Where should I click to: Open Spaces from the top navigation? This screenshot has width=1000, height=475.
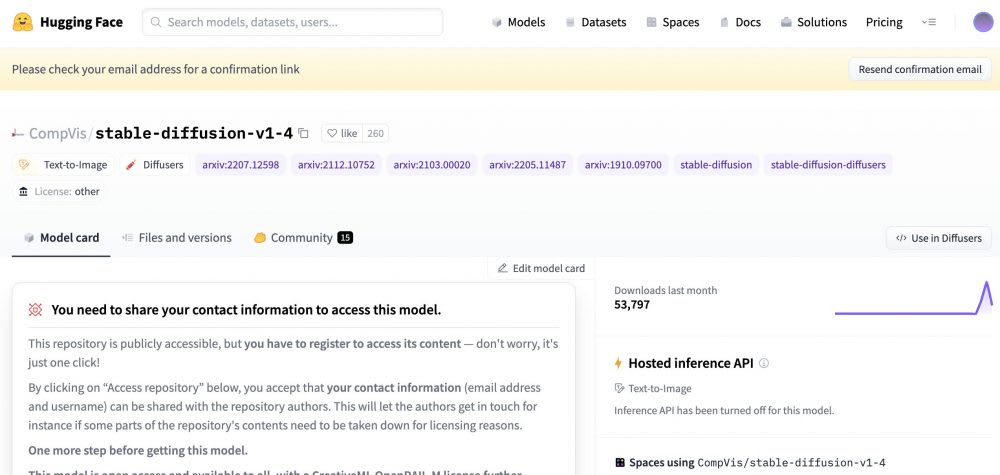(673, 22)
